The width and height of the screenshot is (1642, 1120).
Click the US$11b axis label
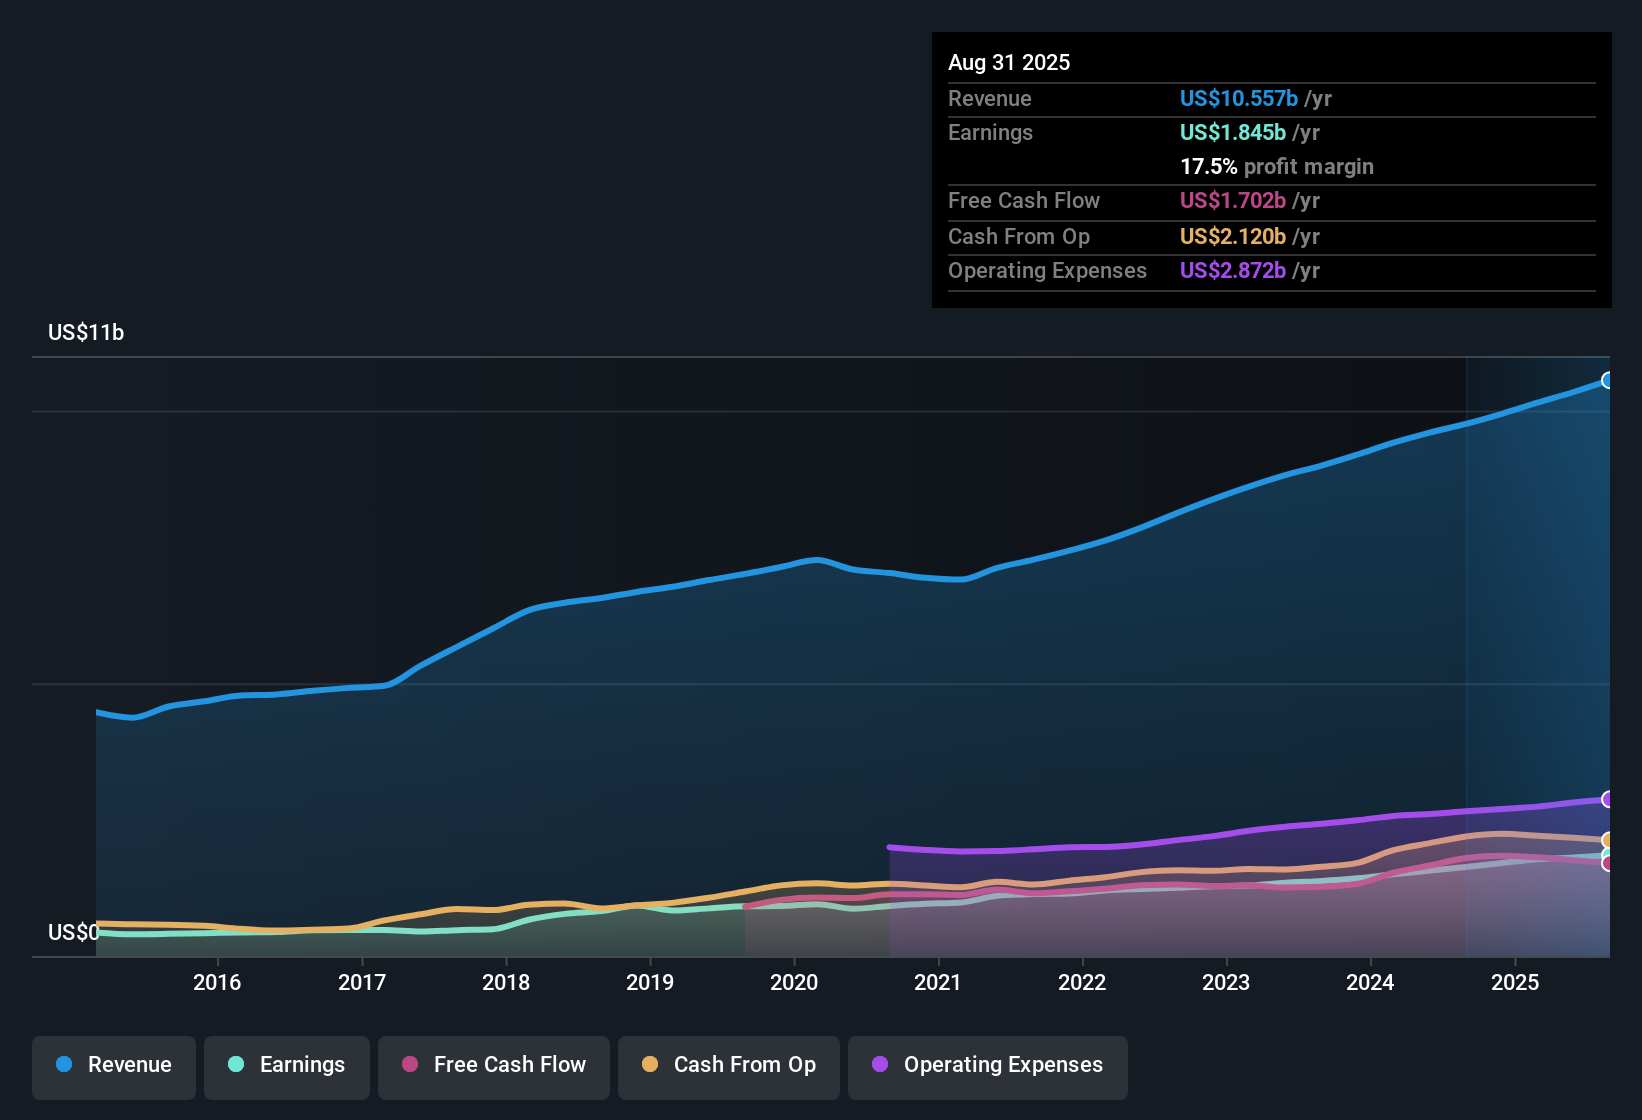[x=86, y=332]
